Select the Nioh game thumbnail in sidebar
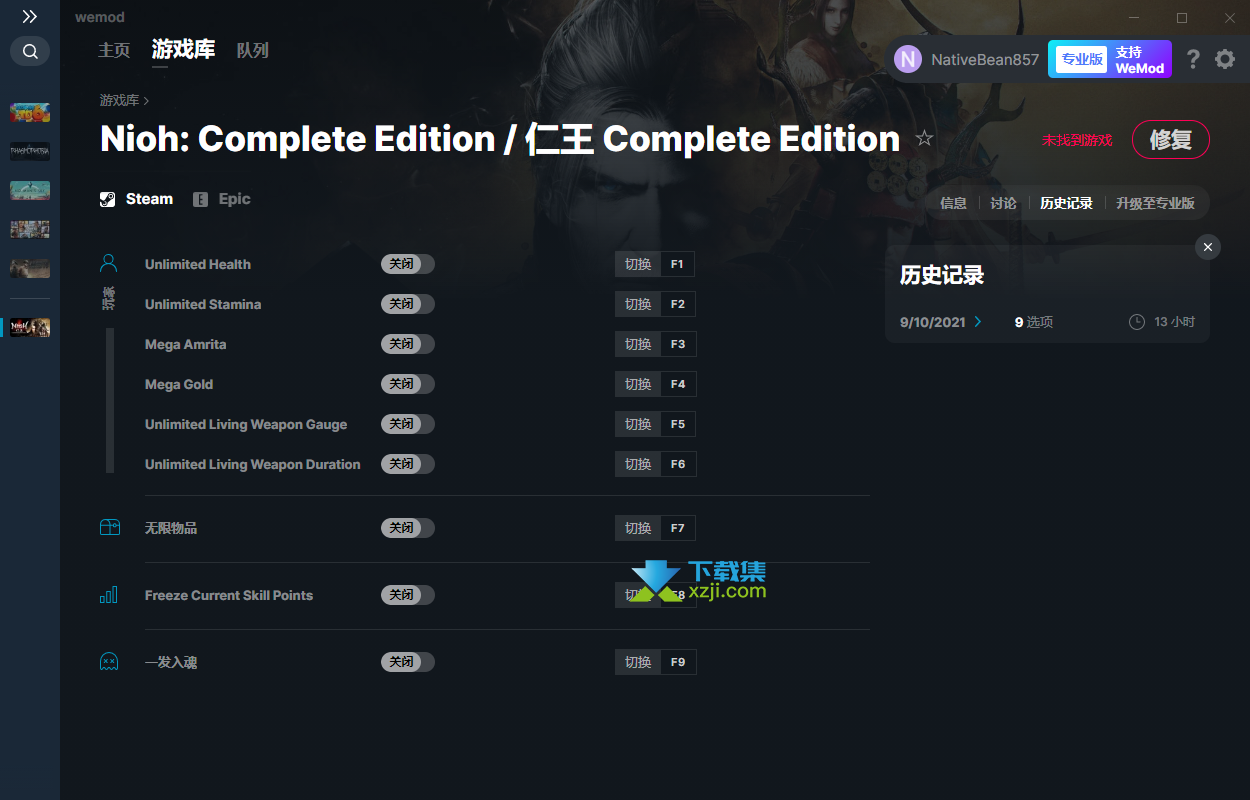Image resolution: width=1250 pixels, height=800 pixels. click(x=30, y=327)
